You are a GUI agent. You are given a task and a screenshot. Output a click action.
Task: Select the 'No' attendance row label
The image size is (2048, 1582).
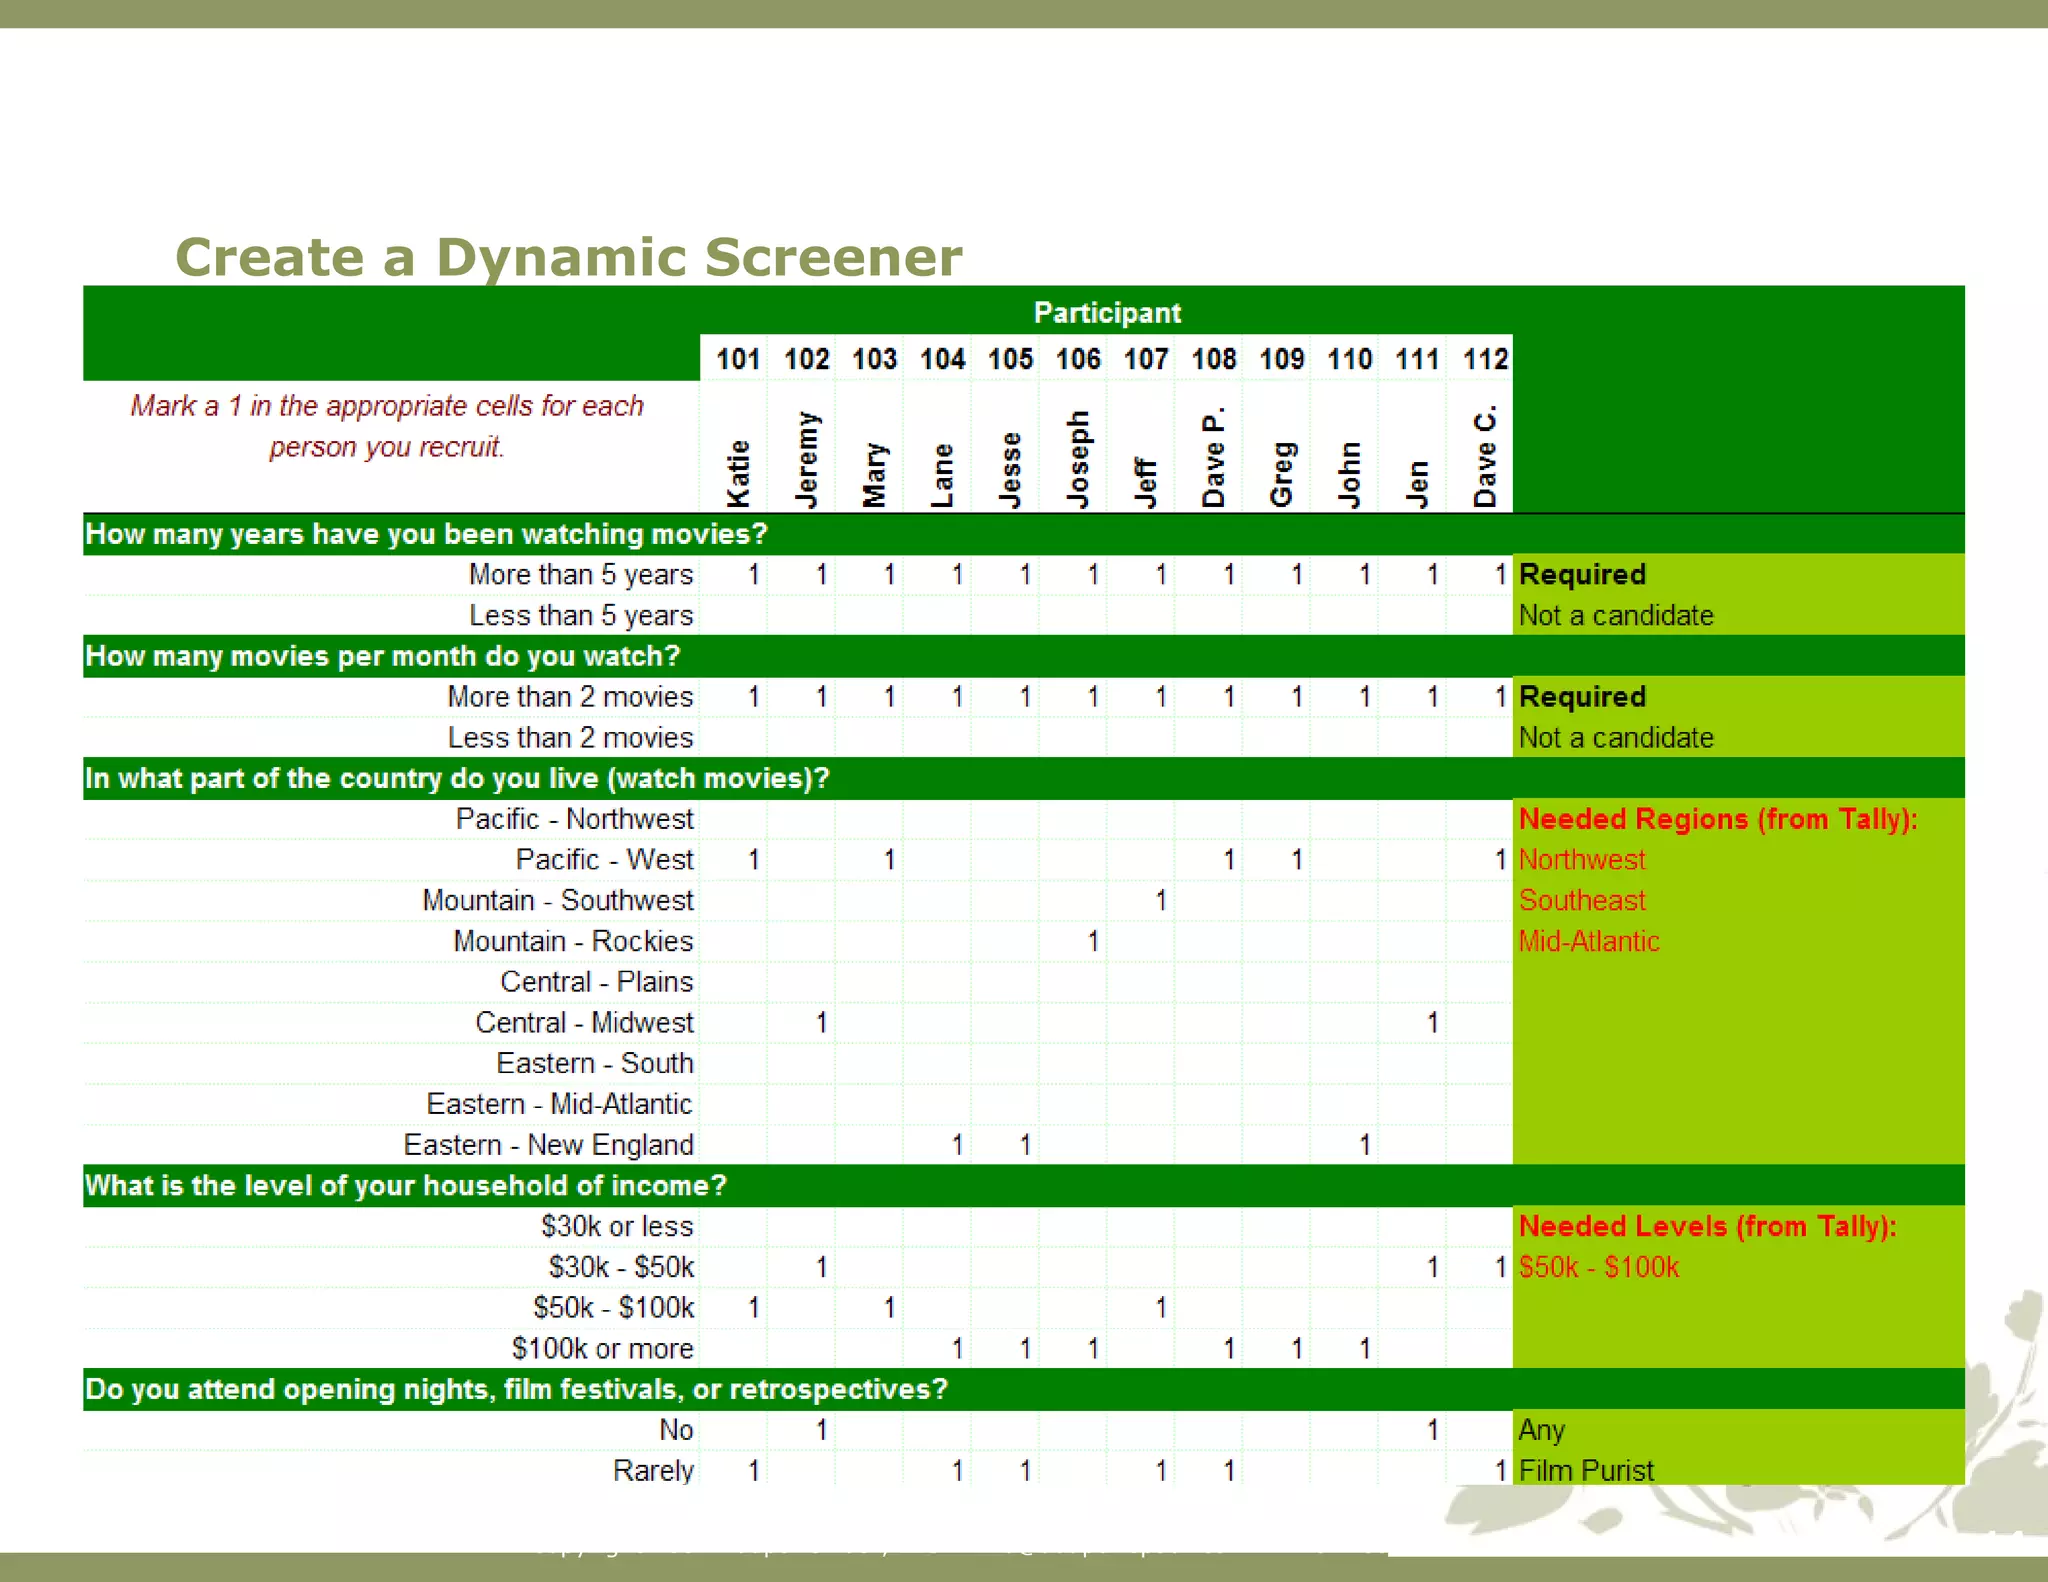tap(676, 1431)
